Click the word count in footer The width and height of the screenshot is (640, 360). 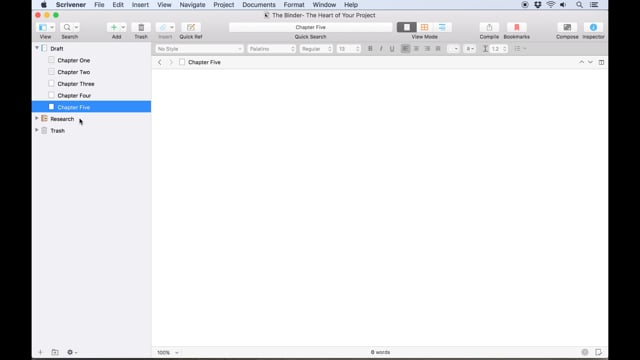[x=380, y=352]
